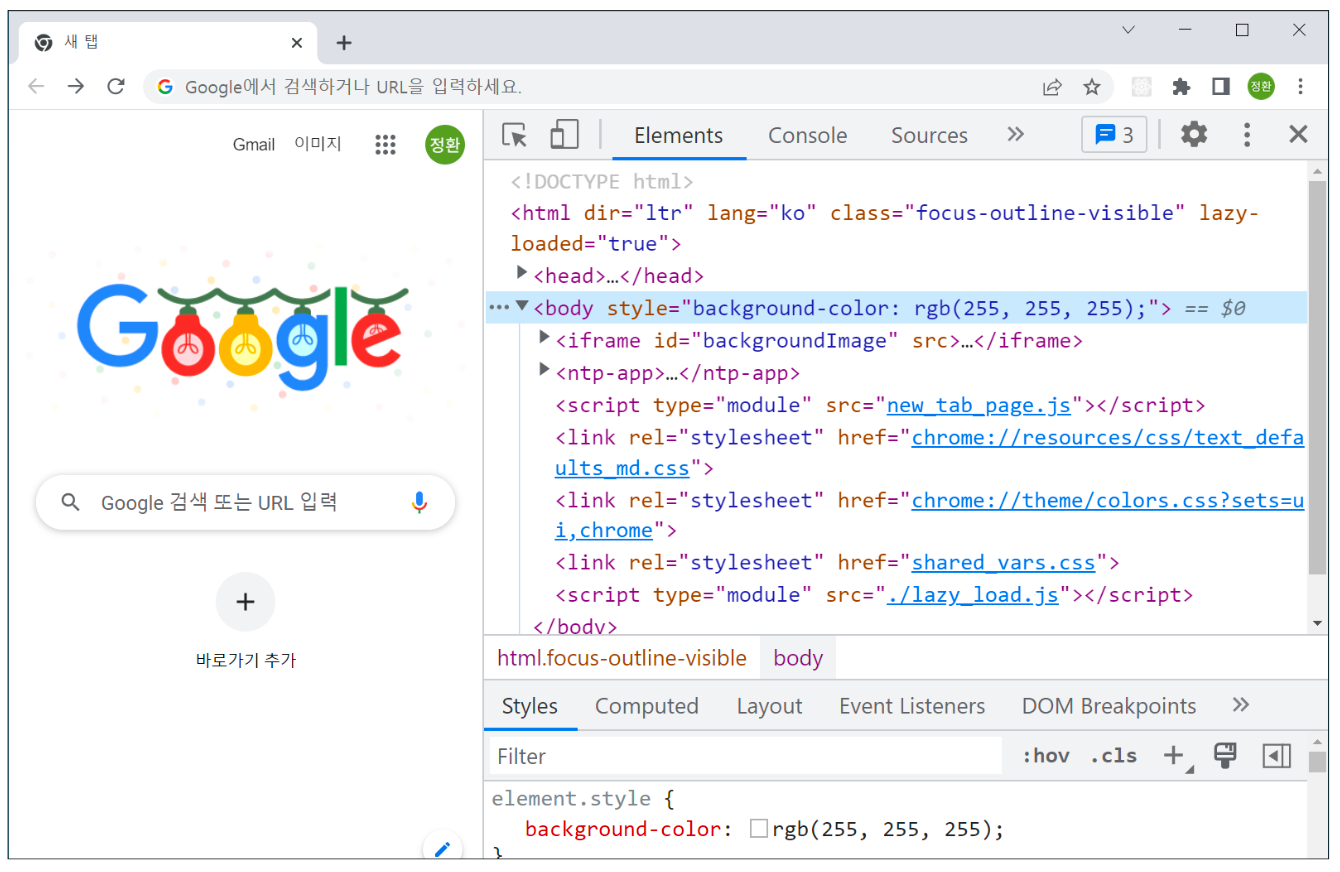Open DevTools settings gear
Image resolution: width=1340 pixels, height=872 pixels.
pyautogui.click(x=1194, y=135)
